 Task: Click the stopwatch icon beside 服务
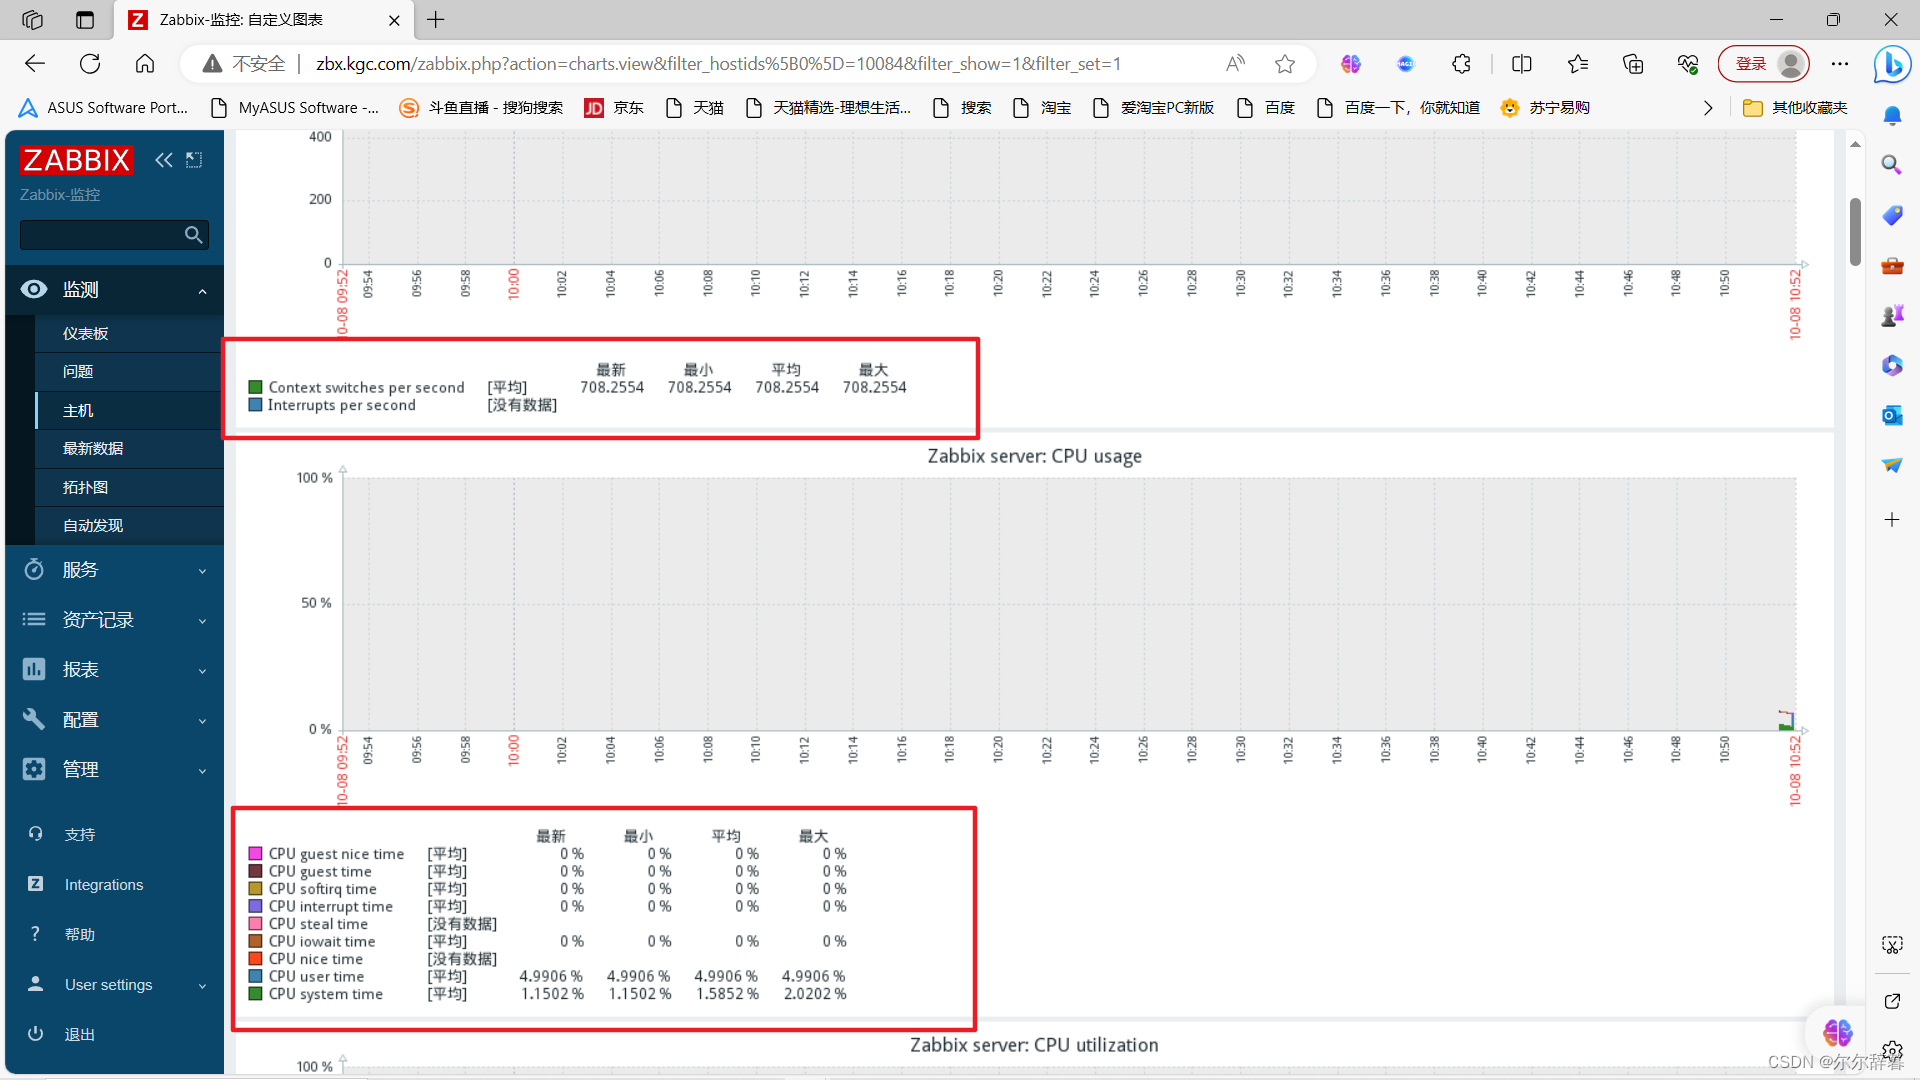(x=34, y=569)
